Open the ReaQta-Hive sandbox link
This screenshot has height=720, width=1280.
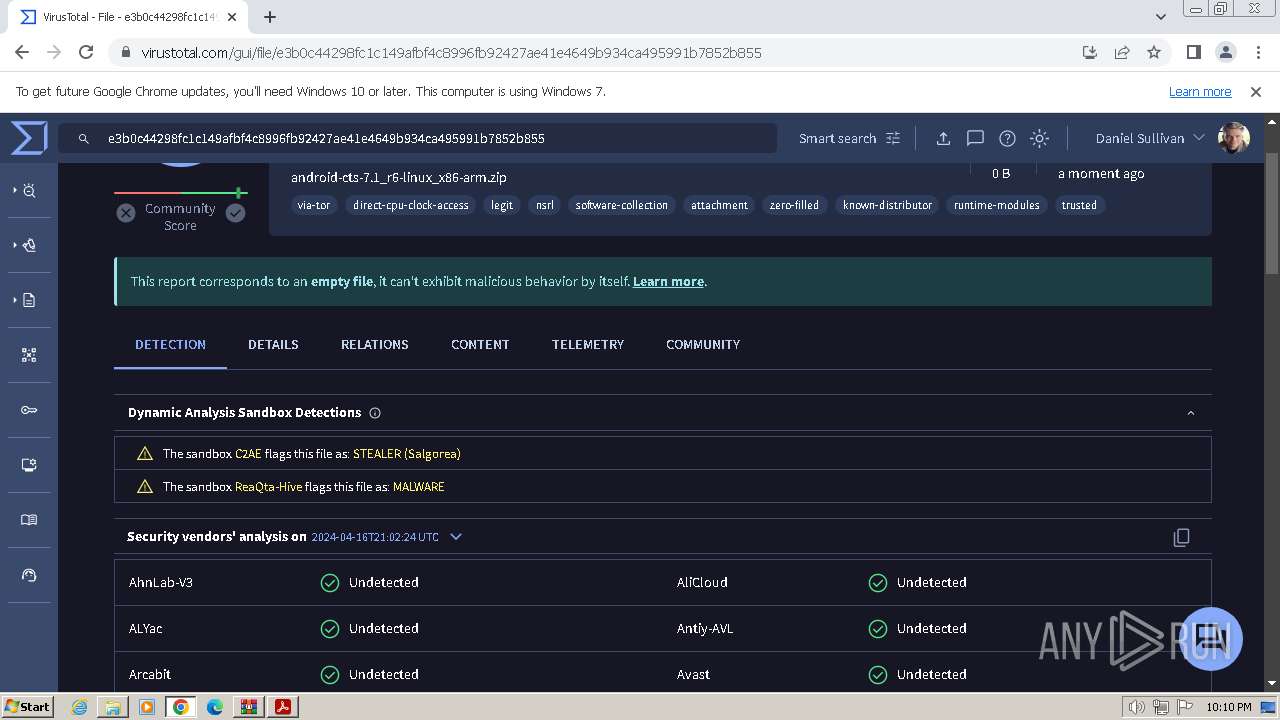[268, 487]
